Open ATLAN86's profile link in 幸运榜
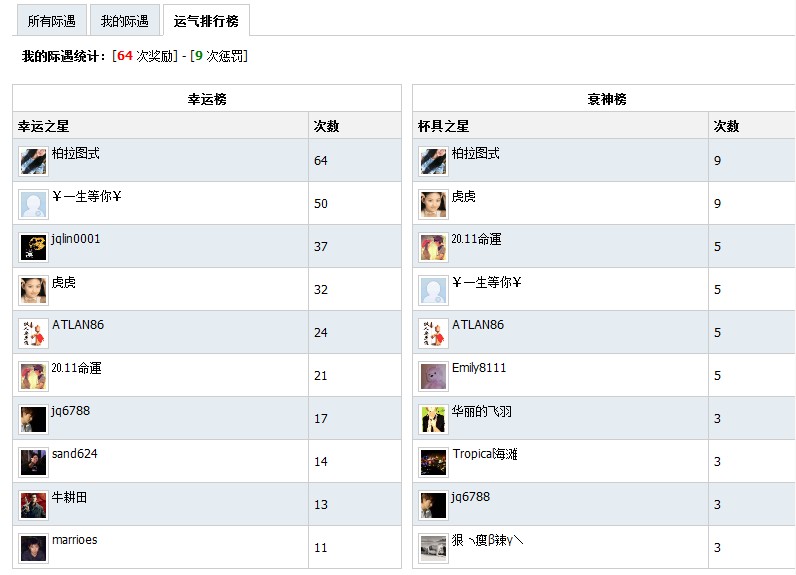796x575 pixels. pyautogui.click(x=78, y=325)
